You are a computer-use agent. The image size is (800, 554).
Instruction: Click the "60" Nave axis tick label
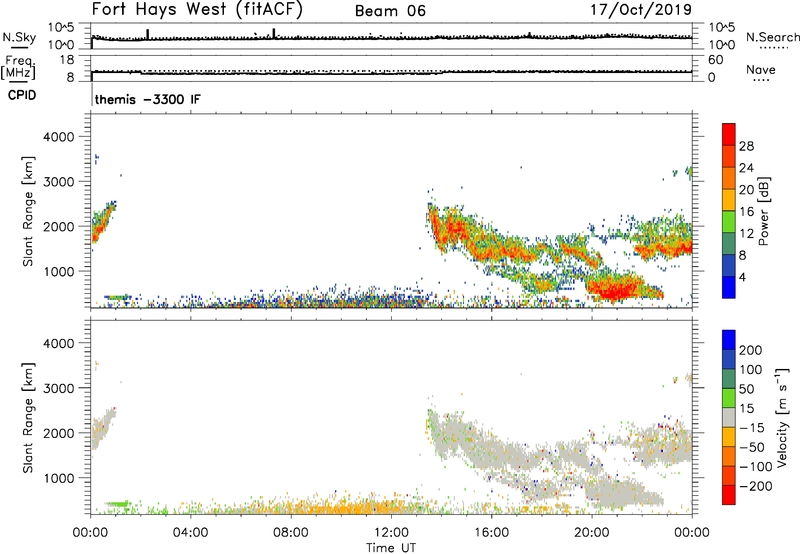tap(715, 60)
